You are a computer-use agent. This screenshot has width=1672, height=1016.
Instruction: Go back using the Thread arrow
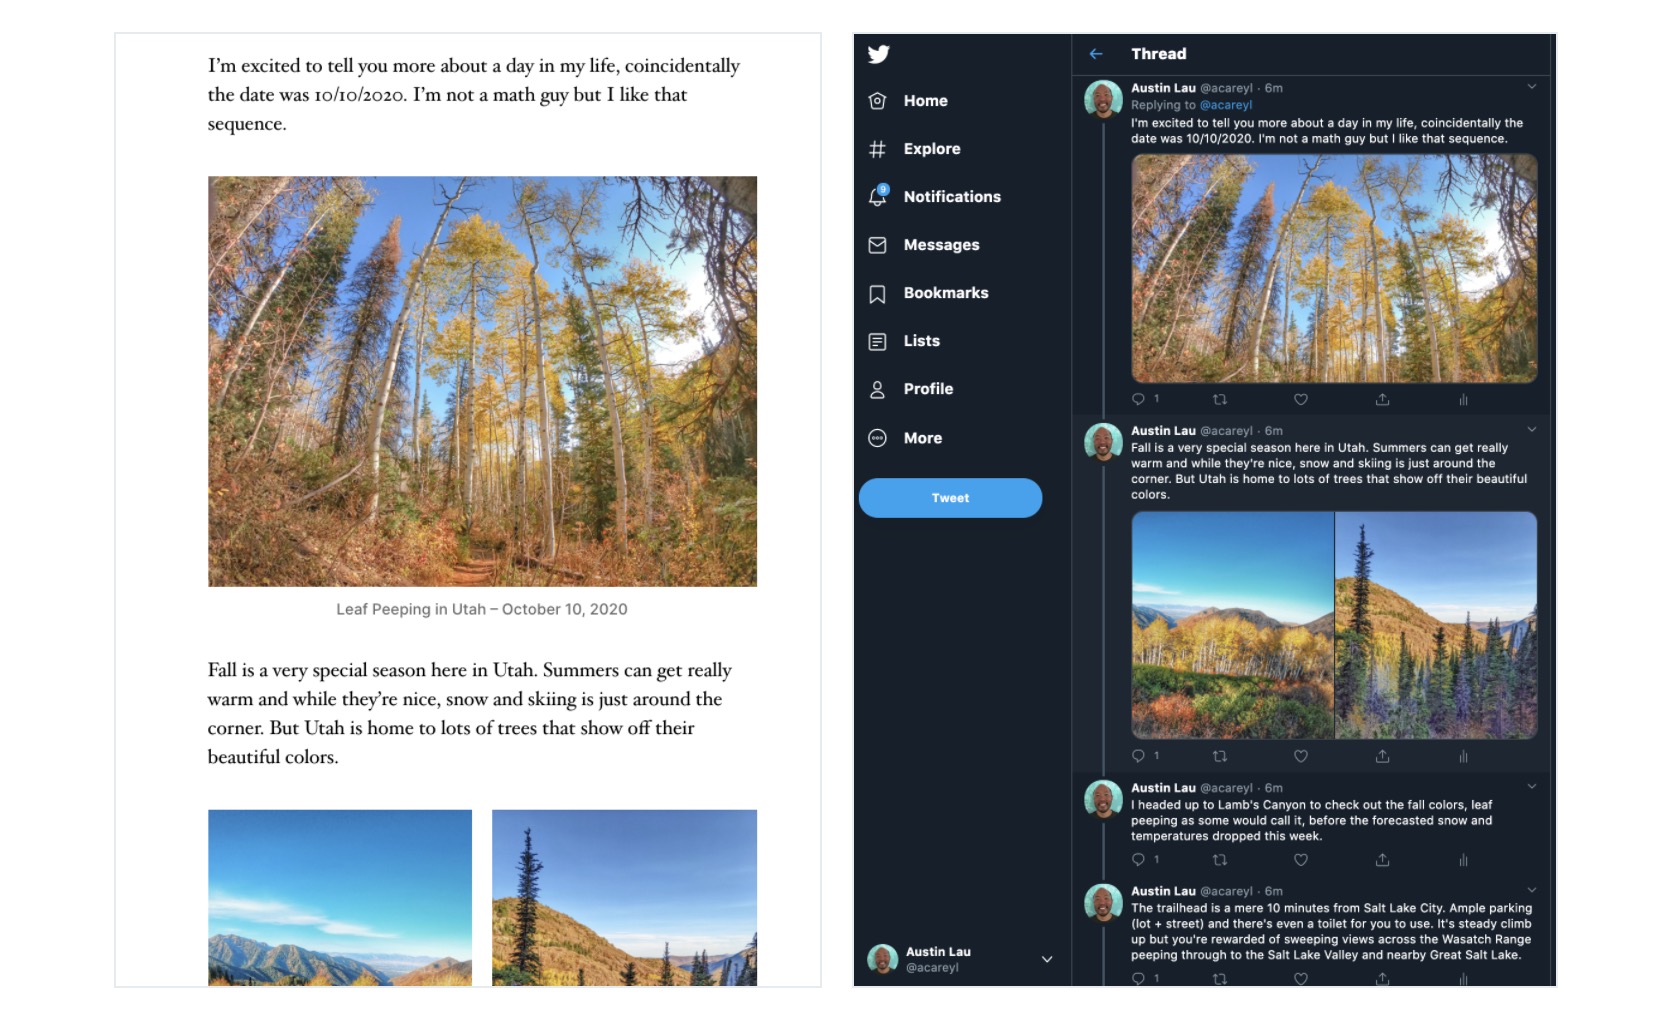point(1096,54)
